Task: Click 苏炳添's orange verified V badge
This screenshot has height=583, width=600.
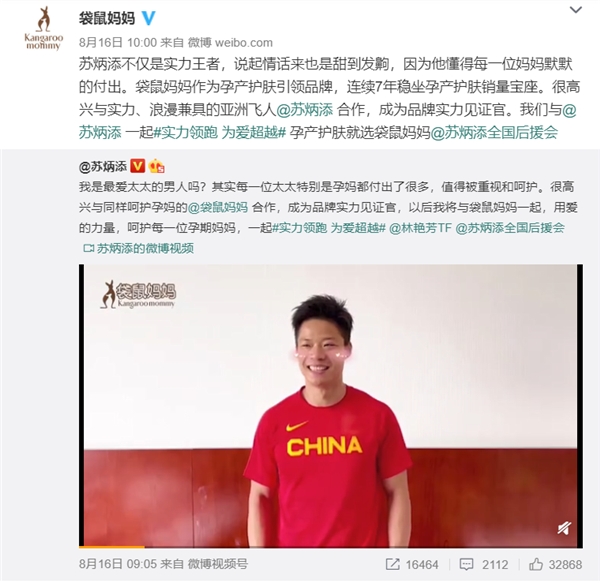Action: click(x=138, y=166)
